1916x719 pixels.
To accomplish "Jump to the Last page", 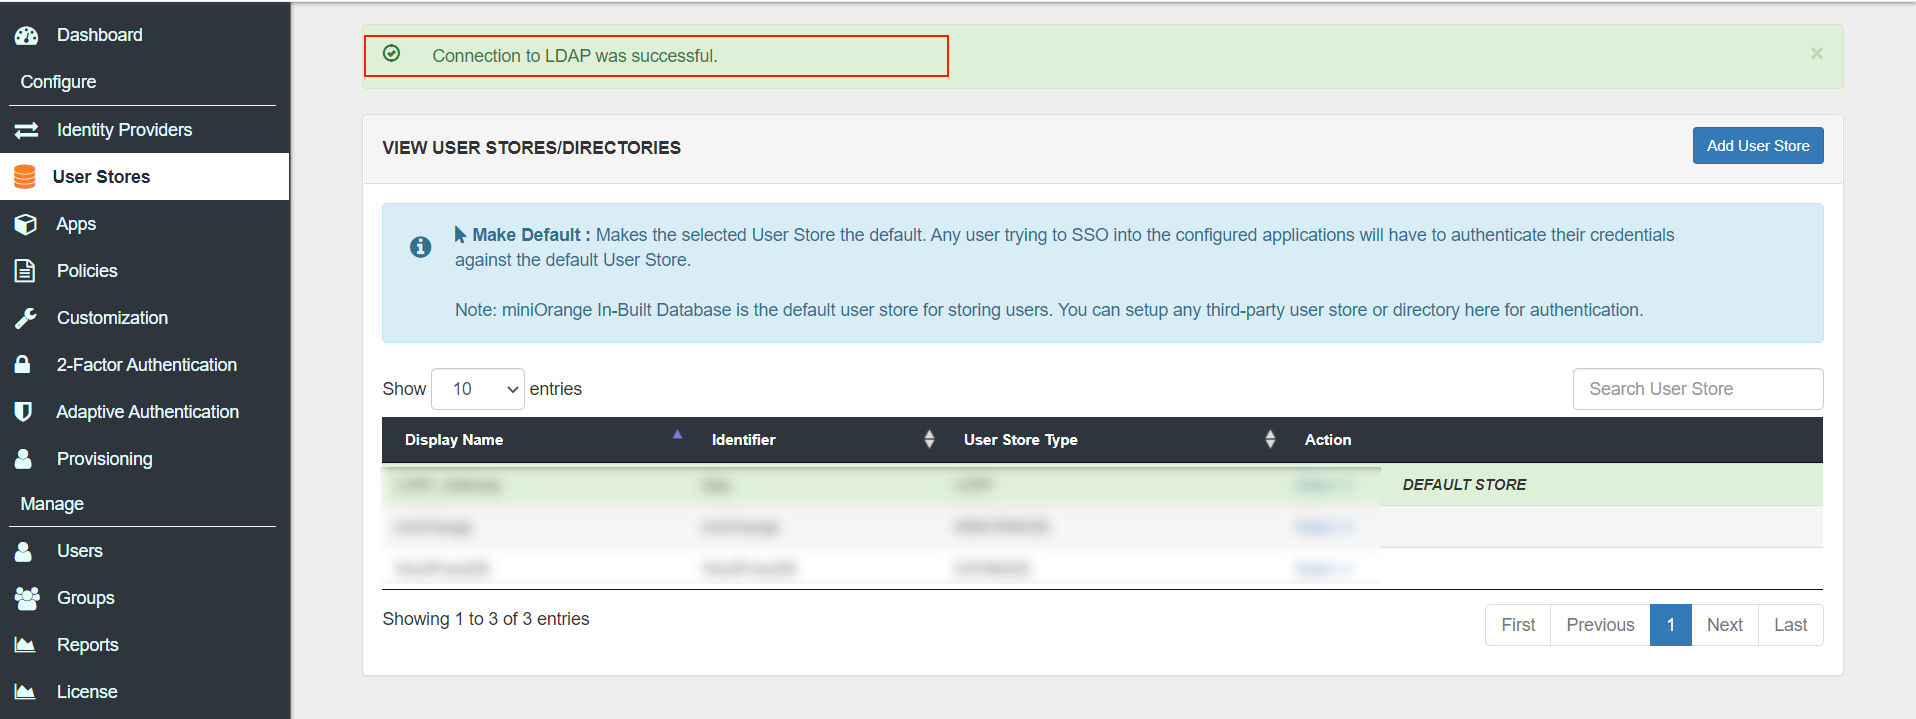I will [1790, 625].
